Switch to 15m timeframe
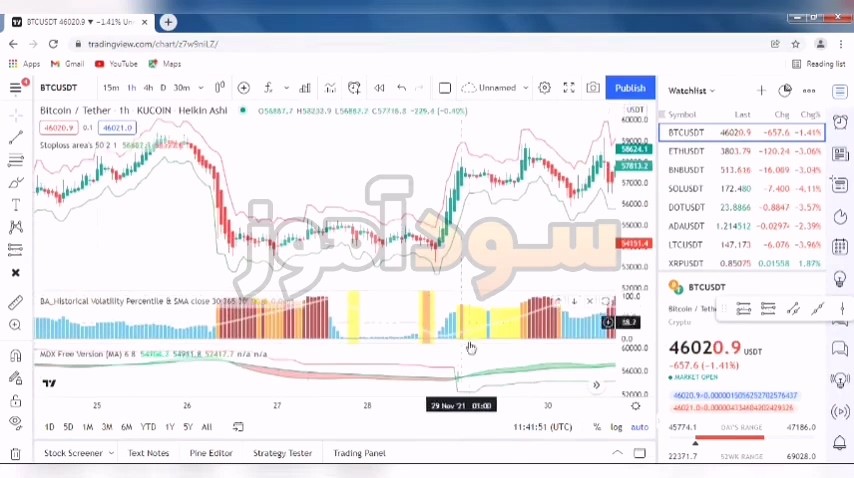Screen dimensions: 854x478 tap(111, 88)
